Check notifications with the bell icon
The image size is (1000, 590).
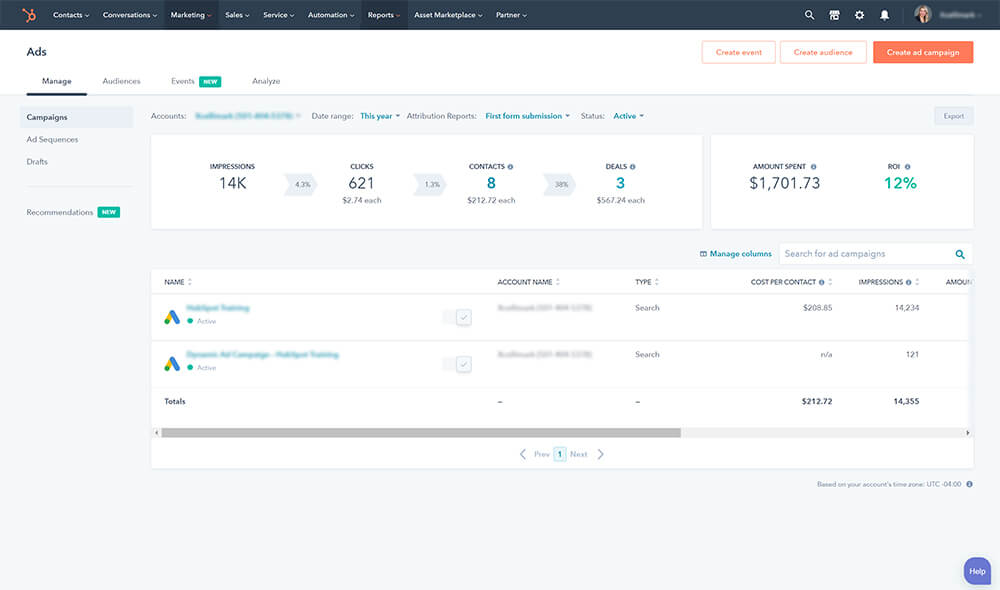pyautogui.click(x=885, y=14)
